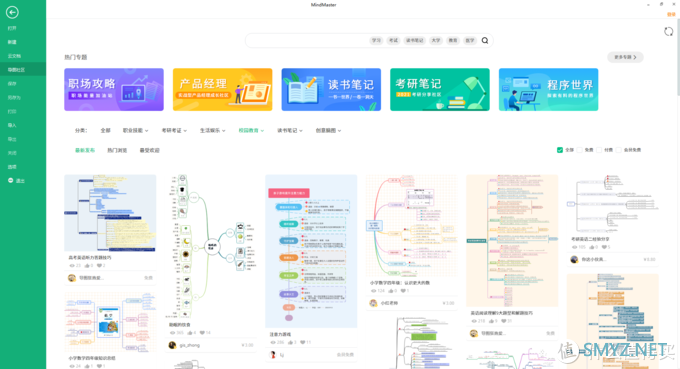The height and width of the screenshot is (369, 680).
Task: Open the 程序世界 topic banner
Action: 548,89
